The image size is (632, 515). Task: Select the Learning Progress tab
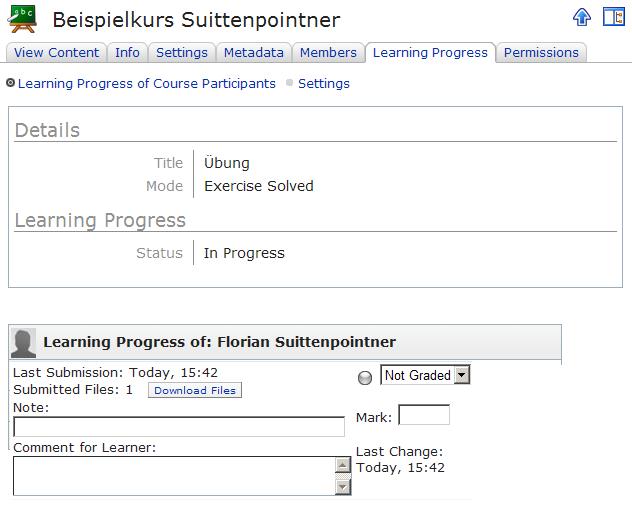pos(430,53)
